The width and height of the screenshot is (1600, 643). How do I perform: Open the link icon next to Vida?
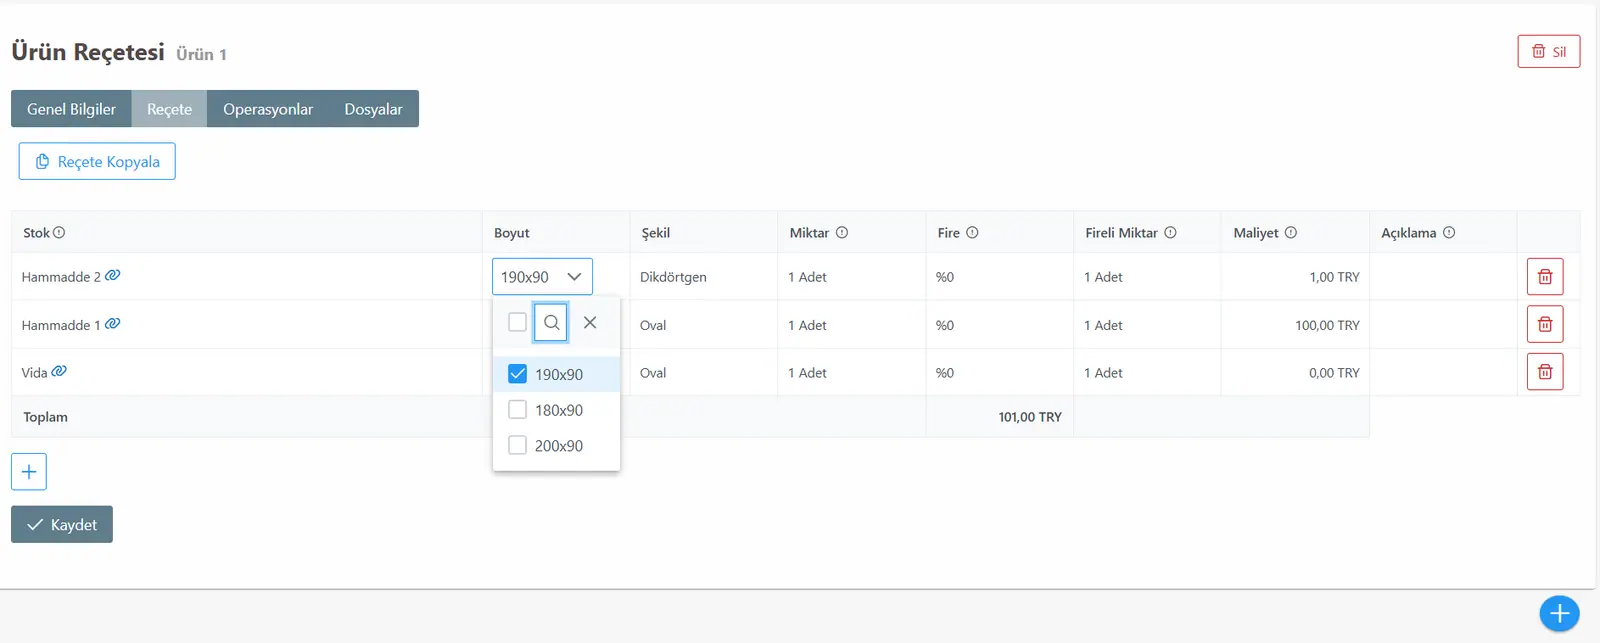tap(60, 371)
